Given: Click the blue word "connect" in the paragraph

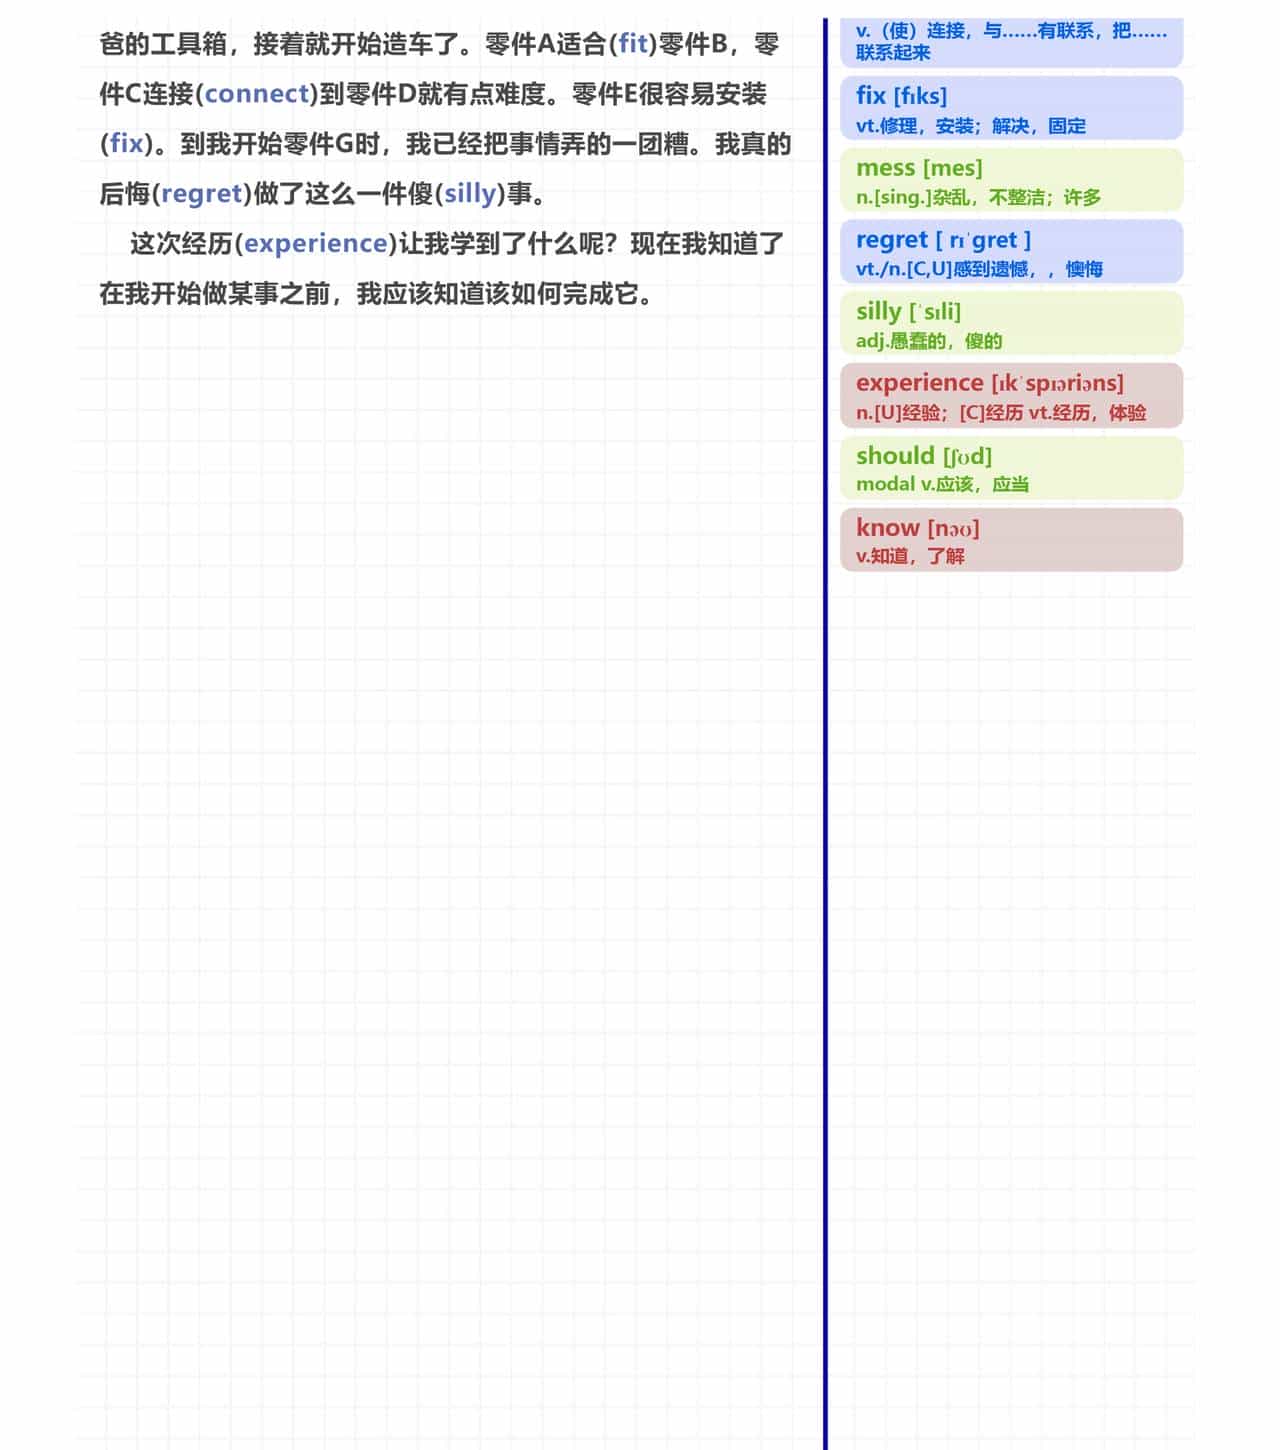Looking at the screenshot, I should pyautogui.click(x=255, y=94).
